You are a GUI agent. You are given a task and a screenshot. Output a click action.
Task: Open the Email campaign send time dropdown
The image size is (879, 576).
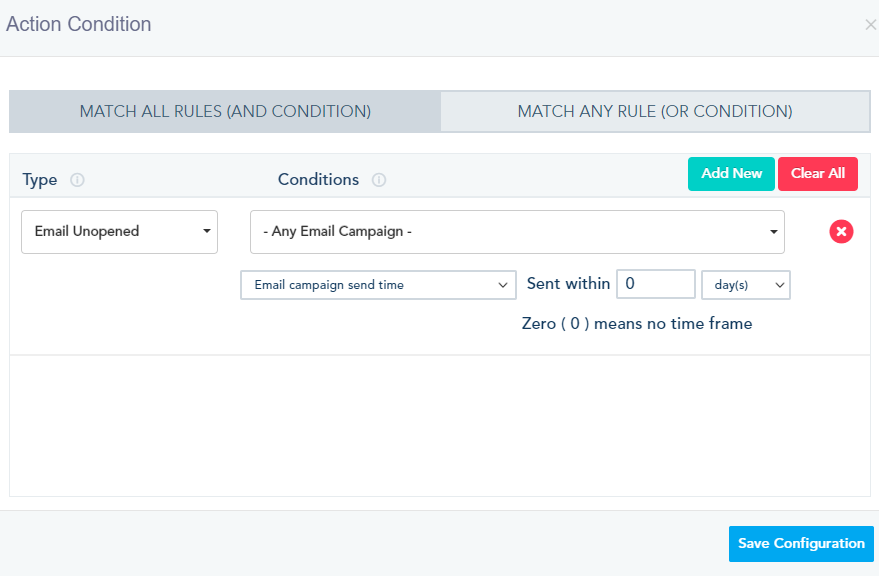coord(378,285)
